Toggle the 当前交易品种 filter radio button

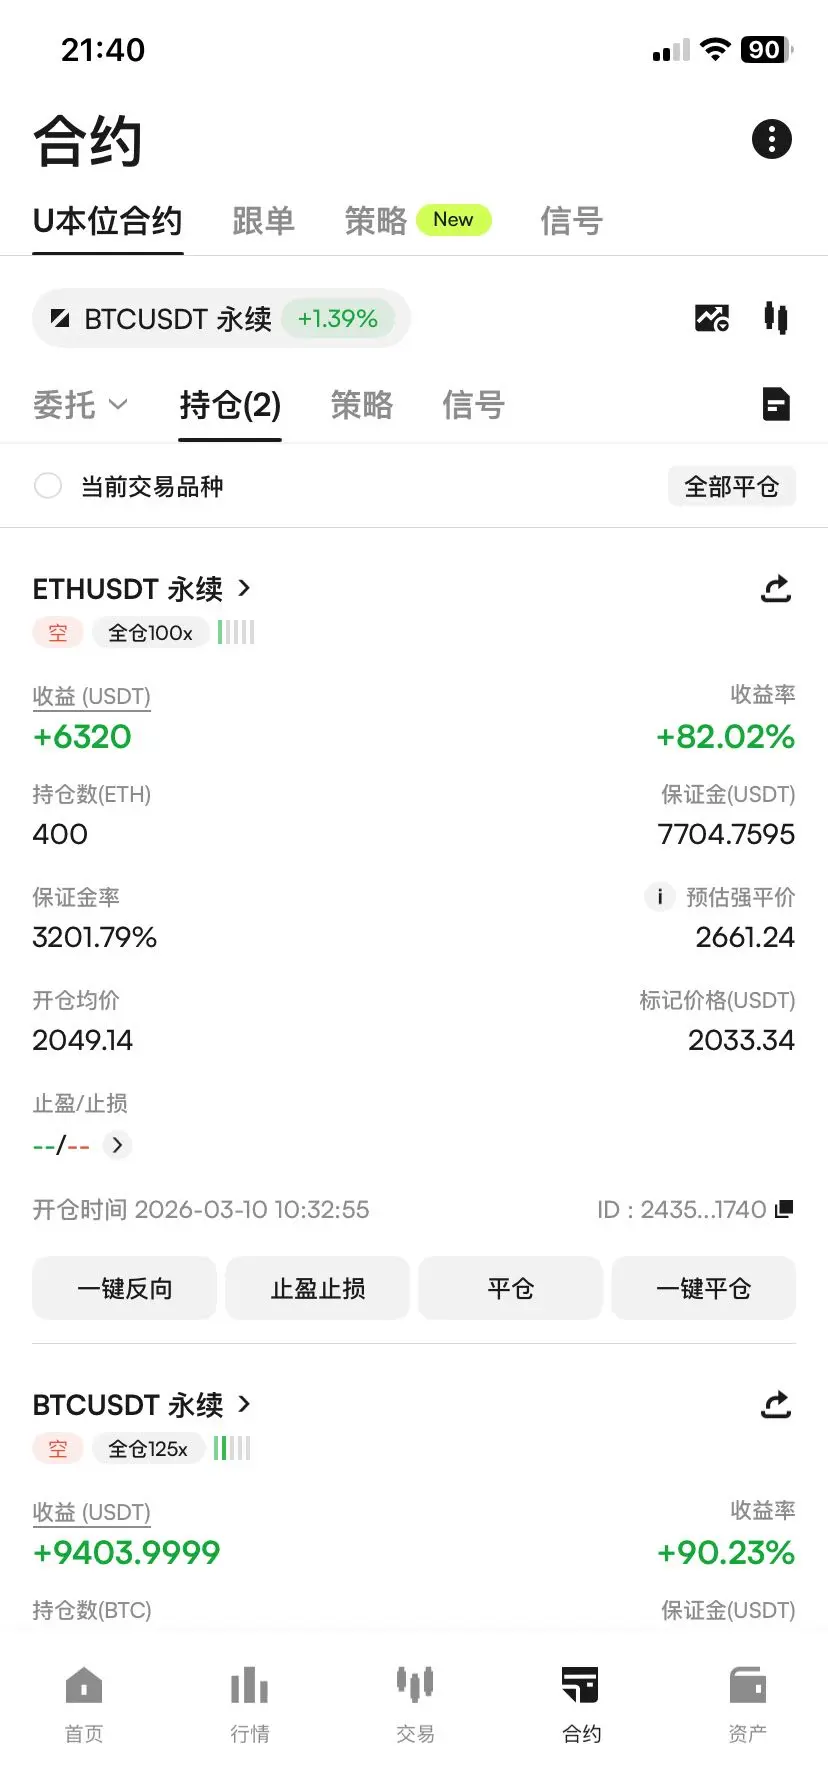pyautogui.click(x=48, y=486)
